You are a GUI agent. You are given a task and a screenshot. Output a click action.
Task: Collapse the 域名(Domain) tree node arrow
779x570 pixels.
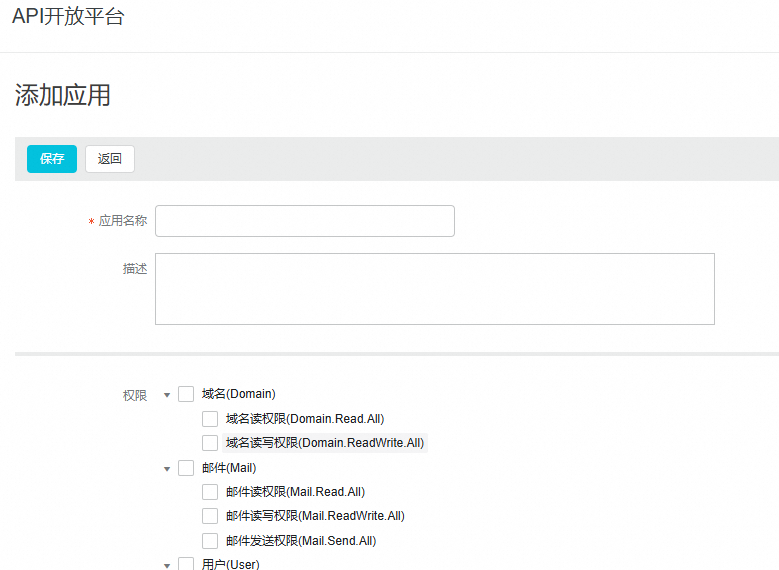[167, 395]
